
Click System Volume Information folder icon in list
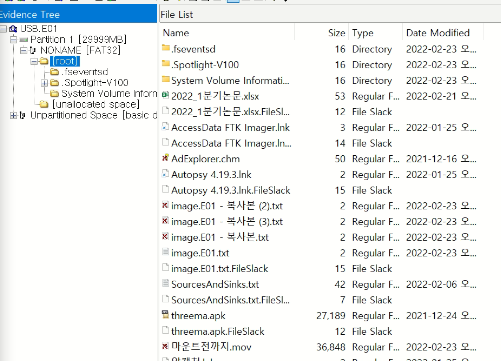pos(166,80)
